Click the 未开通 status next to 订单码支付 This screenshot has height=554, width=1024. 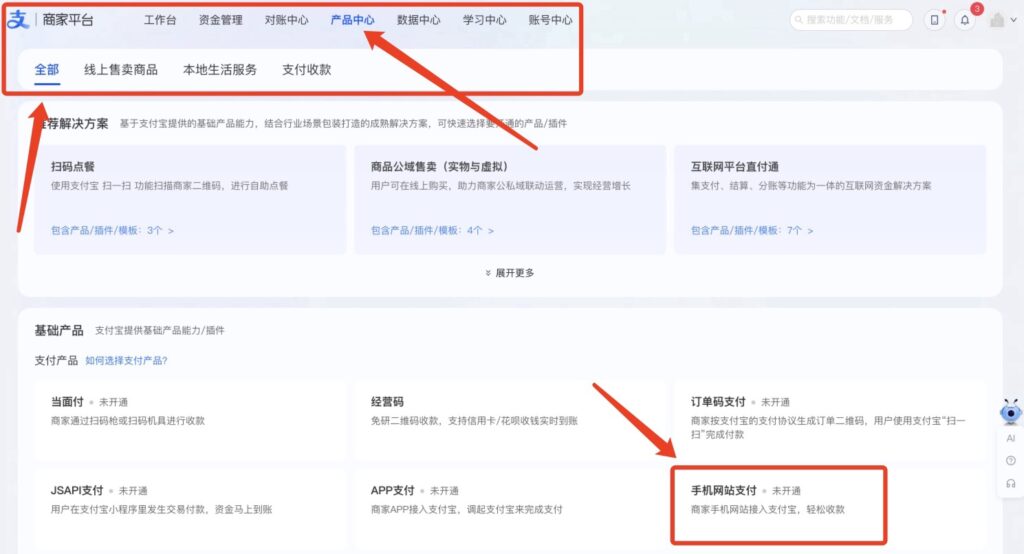click(x=775, y=402)
